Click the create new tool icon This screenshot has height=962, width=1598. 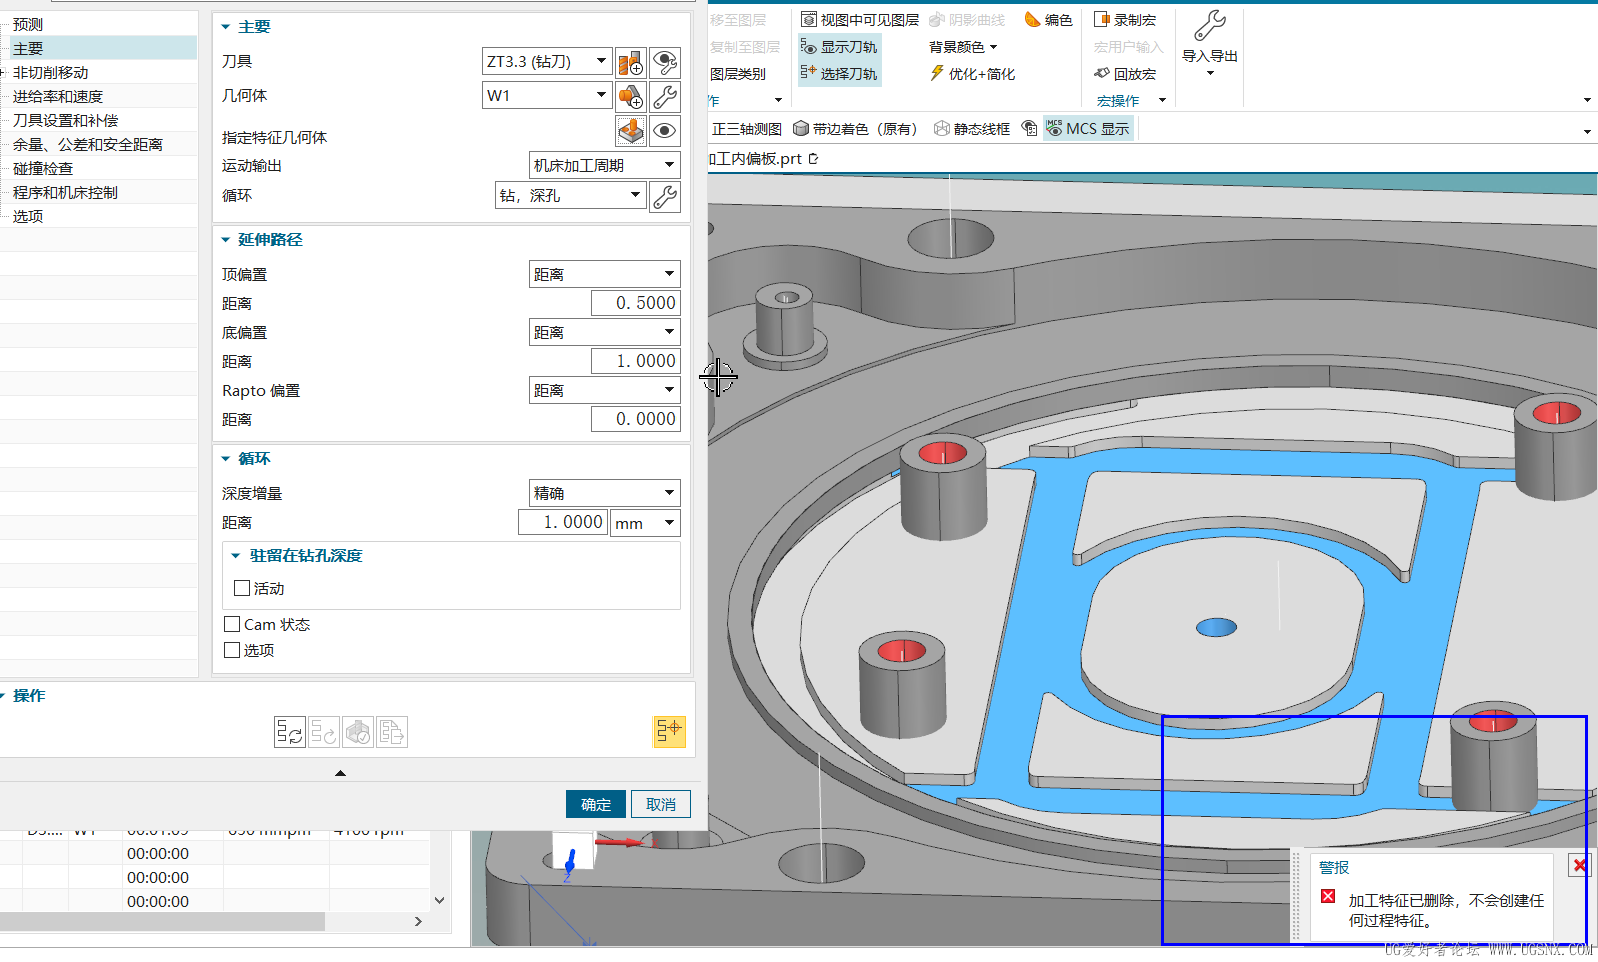click(x=630, y=63)
